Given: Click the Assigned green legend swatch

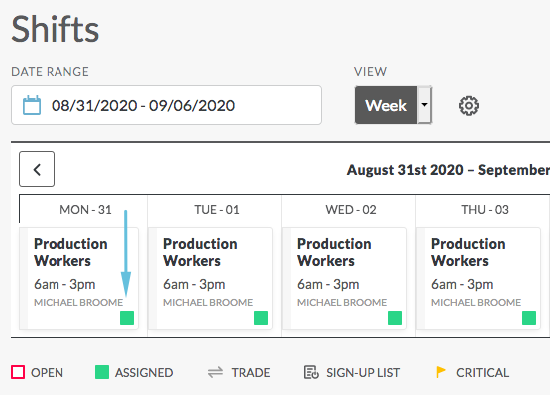Looking at the screenshot, I should tap(102, 372).
